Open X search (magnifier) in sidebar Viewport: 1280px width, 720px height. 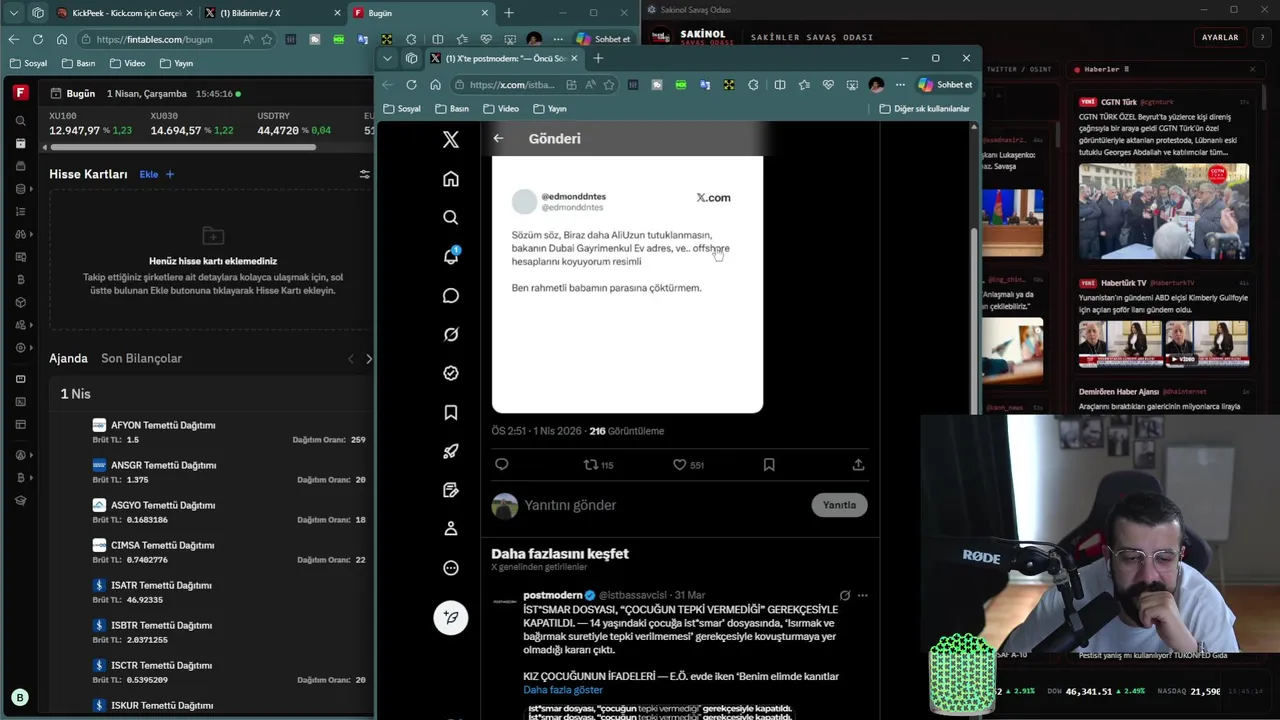click(x=451, y=217)
